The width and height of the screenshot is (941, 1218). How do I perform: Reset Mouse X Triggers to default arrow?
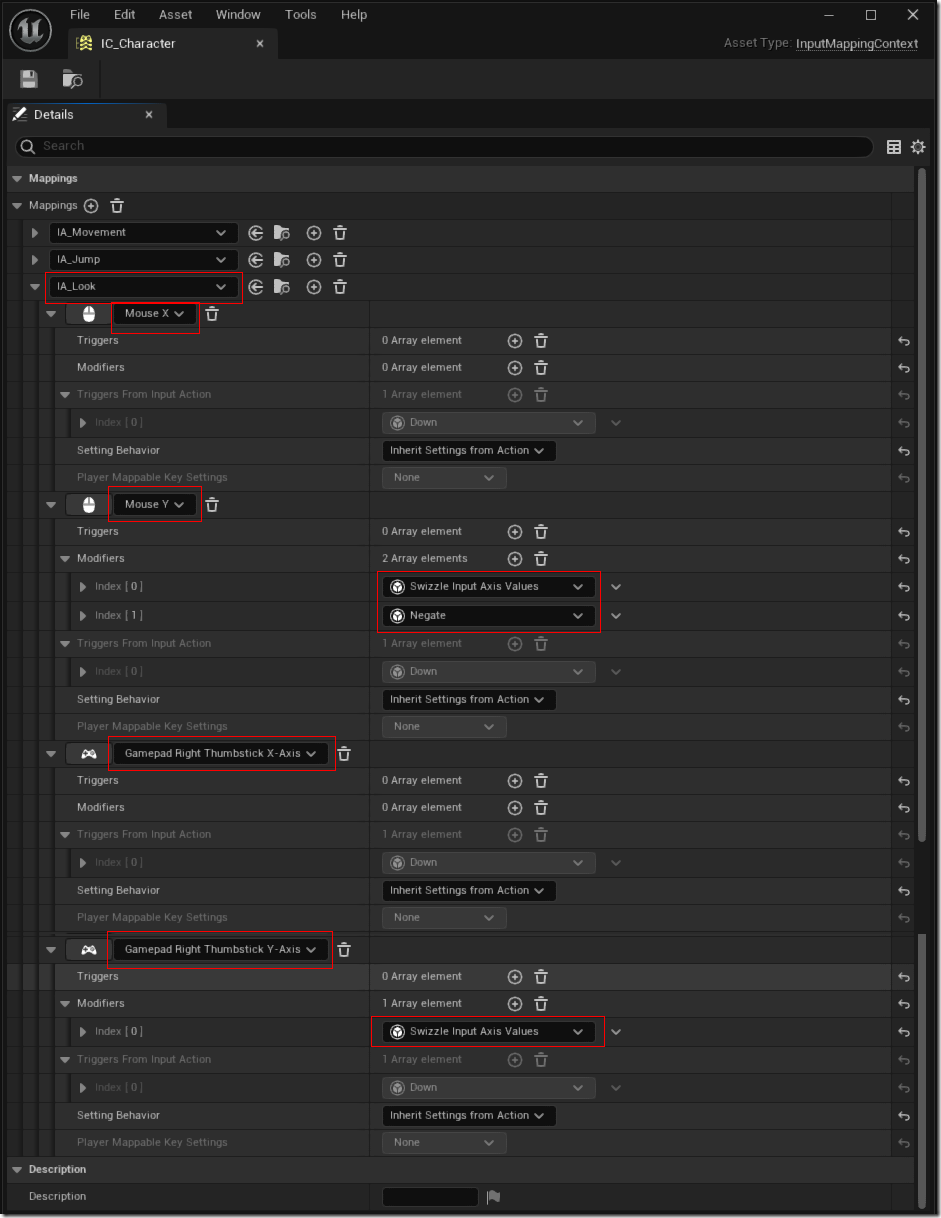[x=904, y=341]
